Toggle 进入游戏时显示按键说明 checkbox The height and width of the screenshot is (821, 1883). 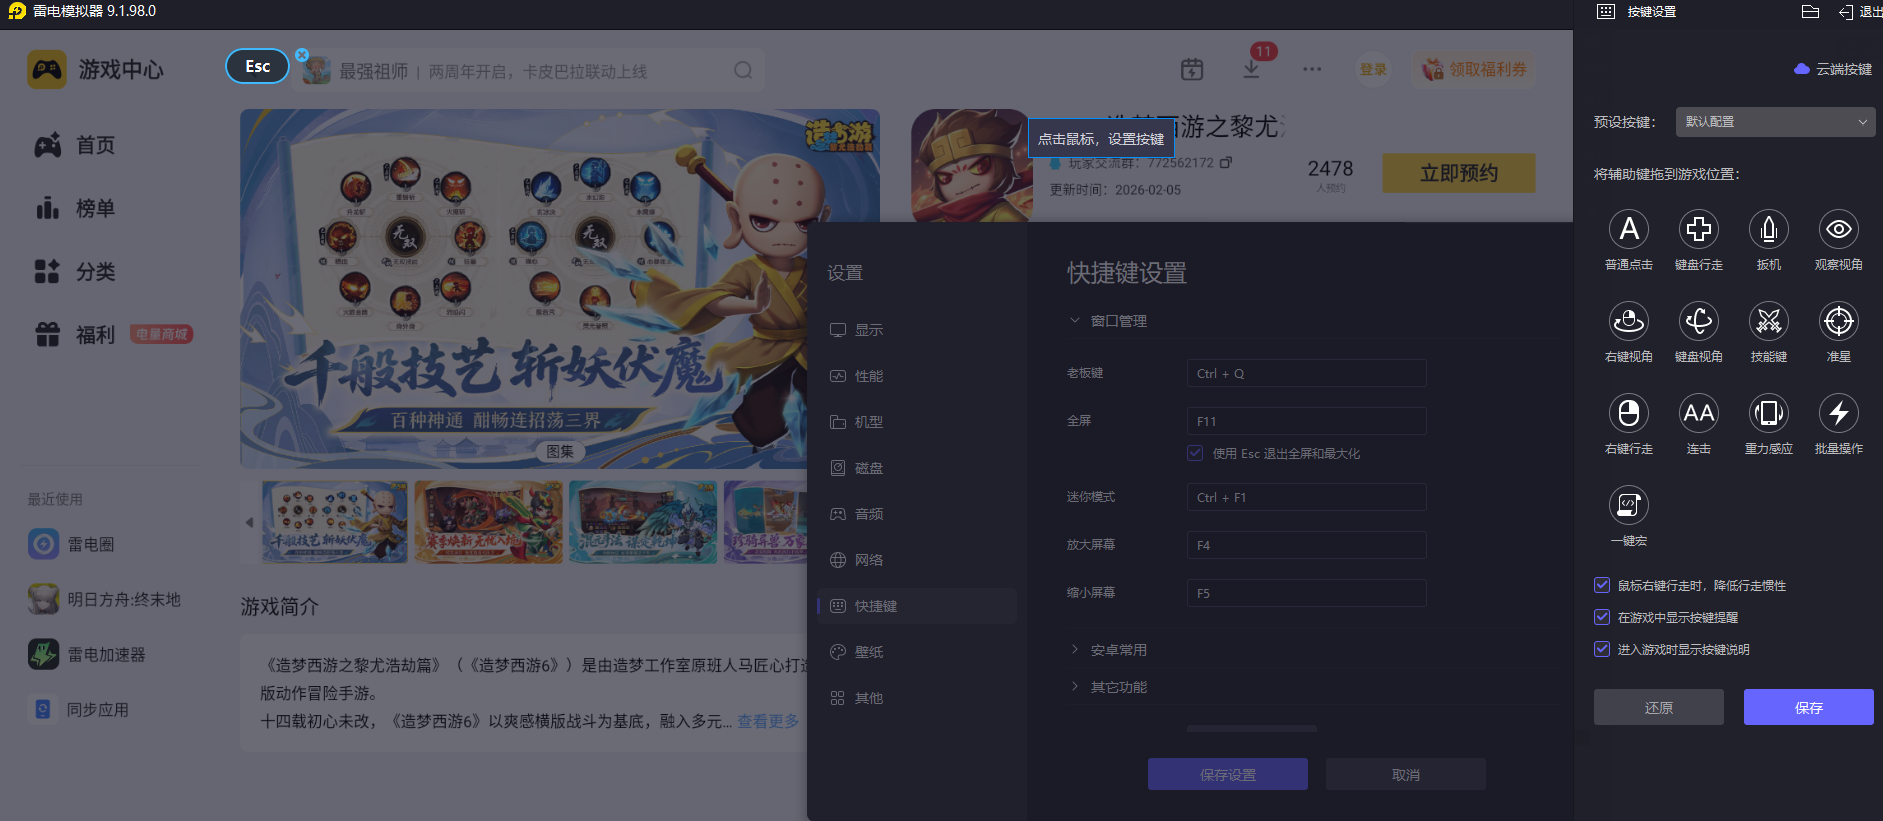click(x=1602, y=649)
